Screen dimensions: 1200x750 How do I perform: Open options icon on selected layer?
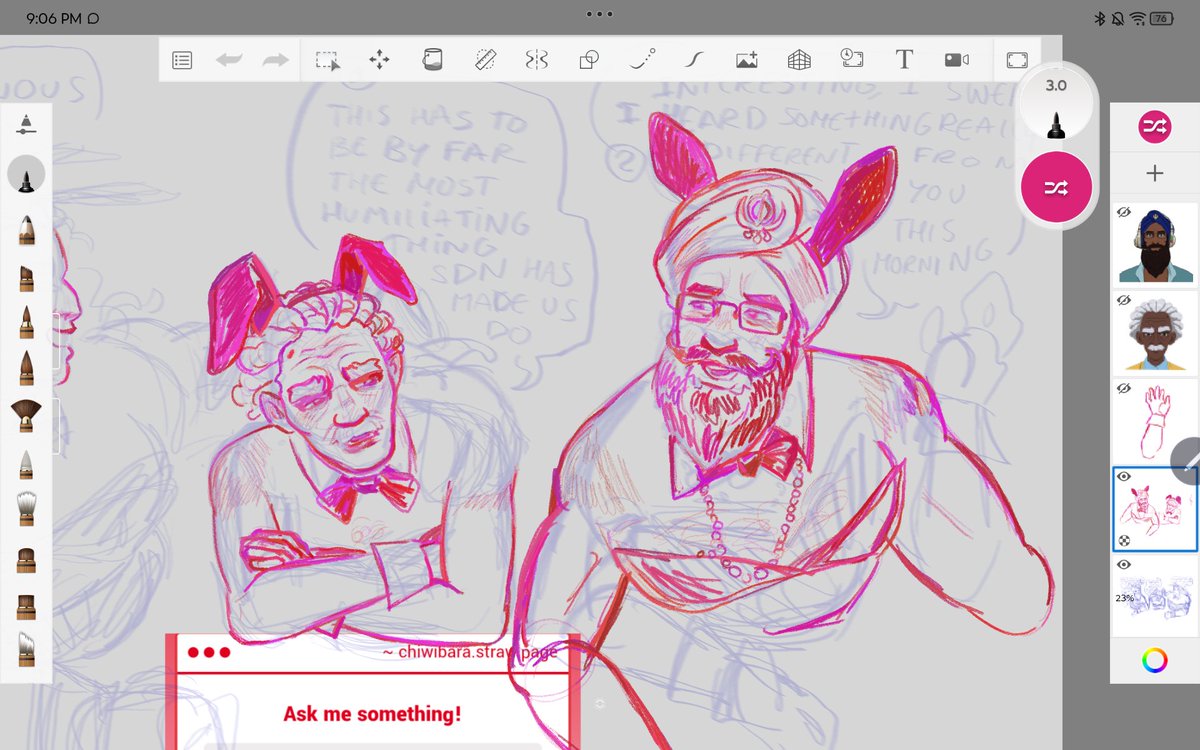point(1124,540)
